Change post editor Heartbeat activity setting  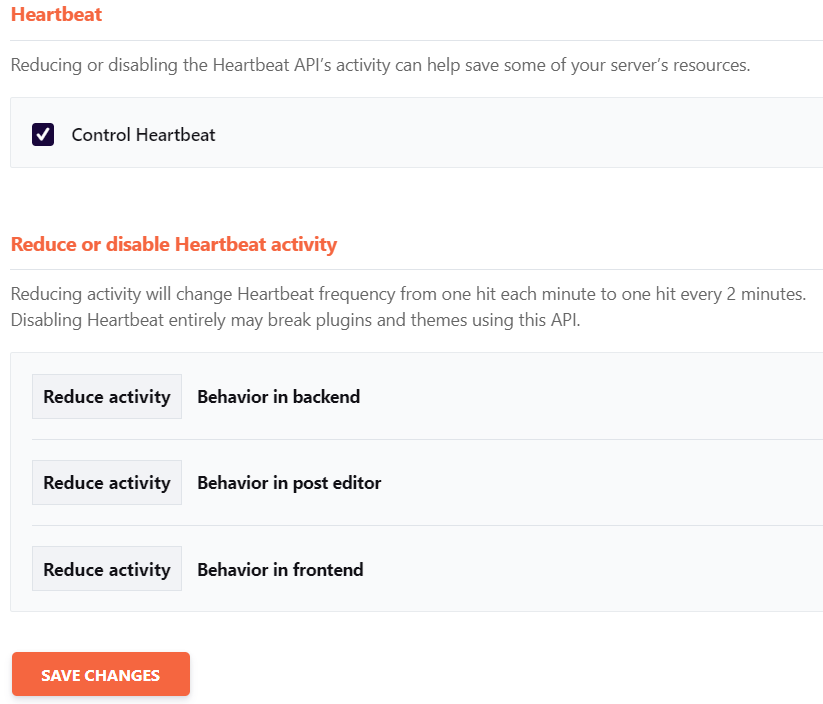click(x=106, y=482)
